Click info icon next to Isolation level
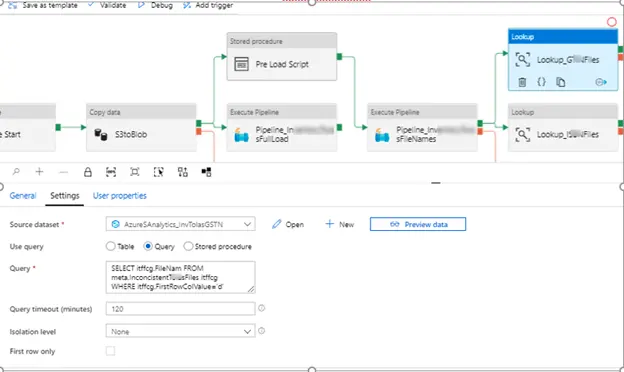This screenshot has height=372, width=624. click(261, 331)
